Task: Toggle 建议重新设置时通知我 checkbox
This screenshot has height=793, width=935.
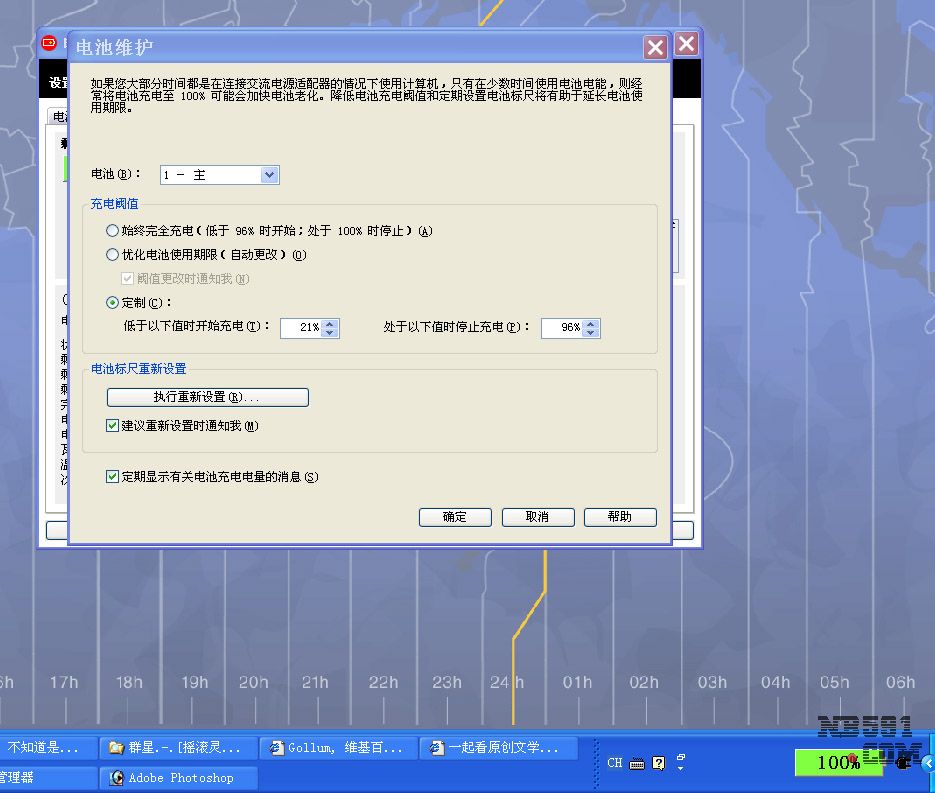Action: pos(113,426)
